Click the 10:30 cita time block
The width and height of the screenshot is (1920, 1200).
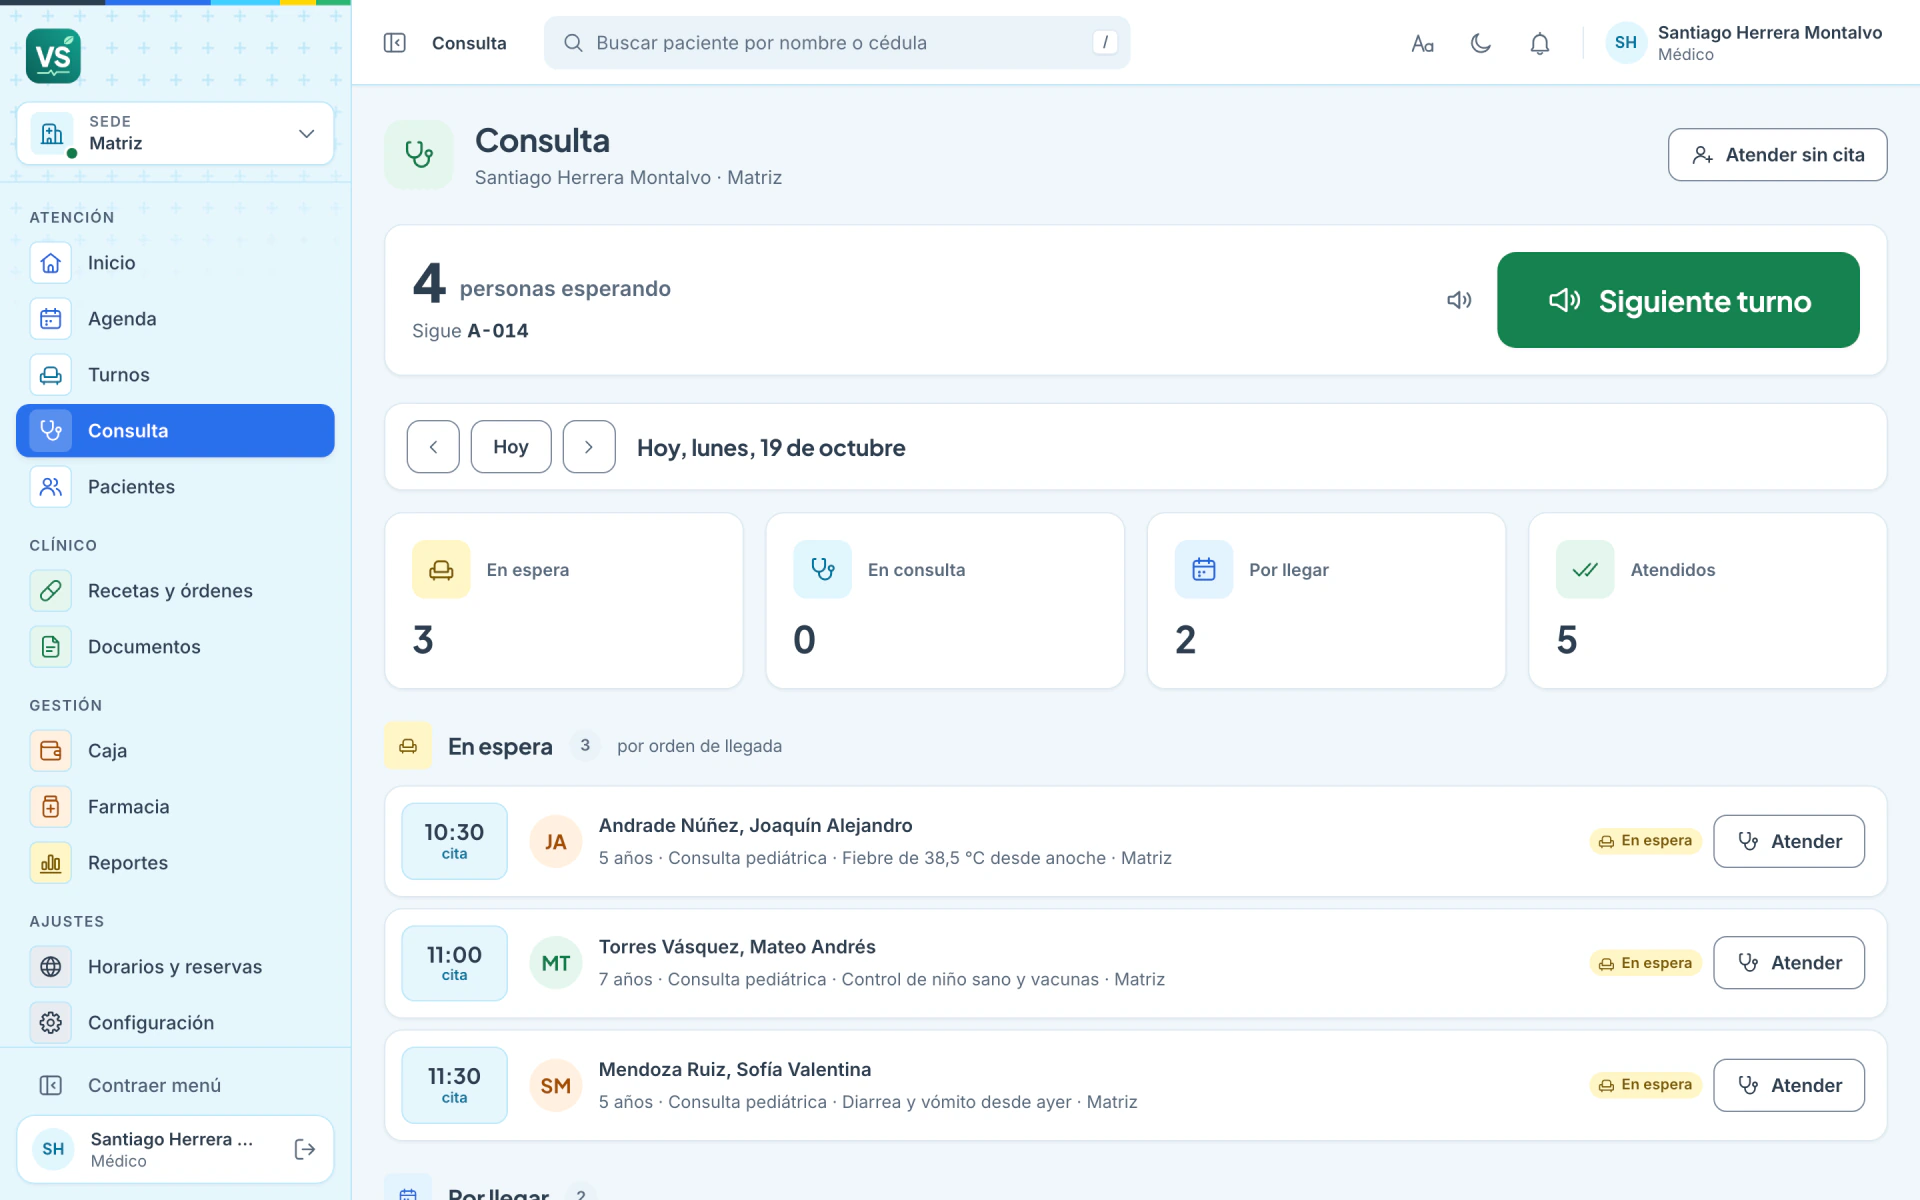click(454, 841)
